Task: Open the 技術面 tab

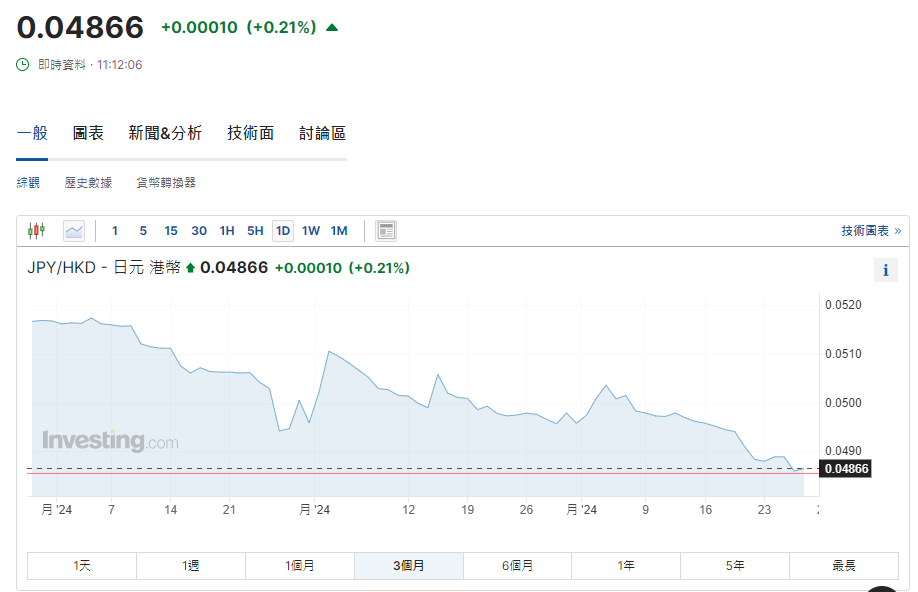Action: [250, 133]
